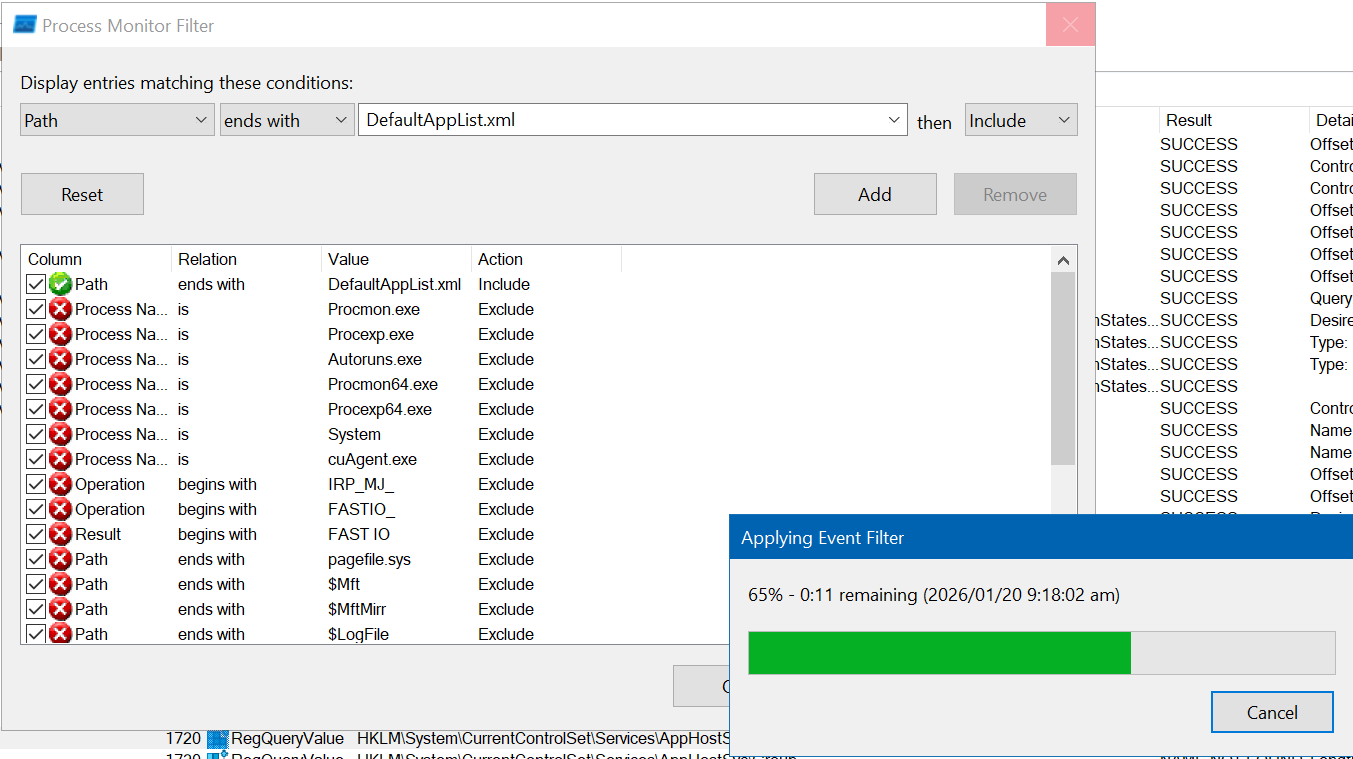Click the Process Monitor icon in the title bar
Image resolution: width=1353 pixels, height=759 pixels.
(22, 23)
